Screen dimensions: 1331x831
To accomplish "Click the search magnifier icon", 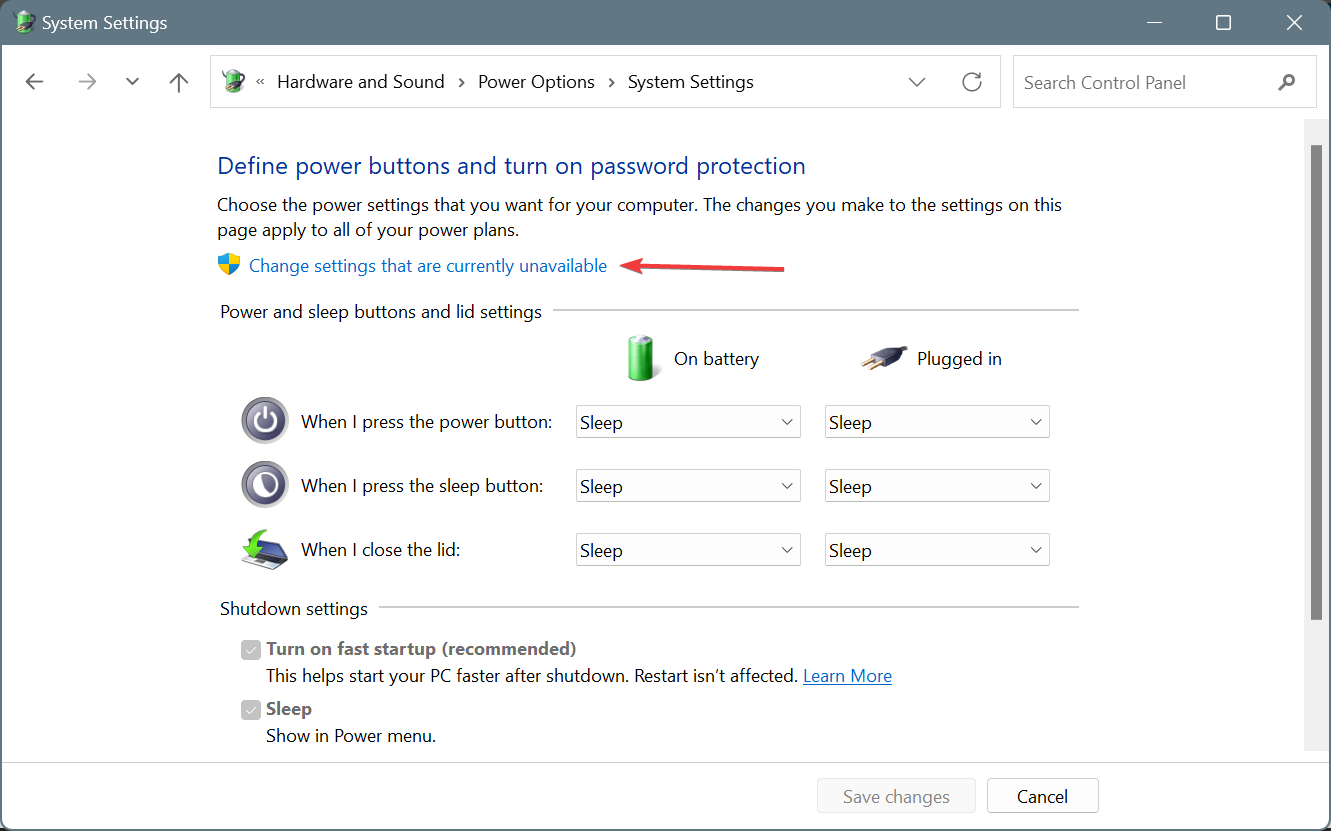I will [x=1287, y=82].
